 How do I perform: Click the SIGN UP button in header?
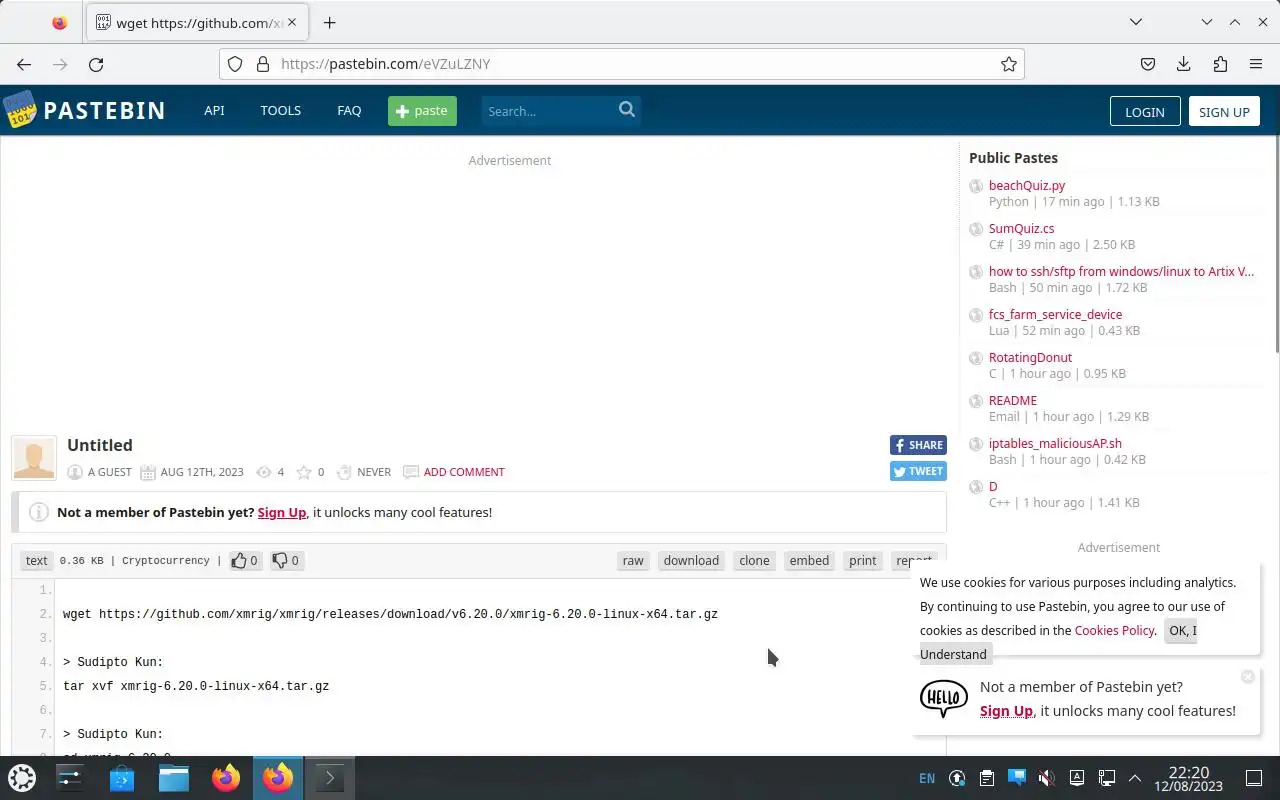[x=1224, y=112]
